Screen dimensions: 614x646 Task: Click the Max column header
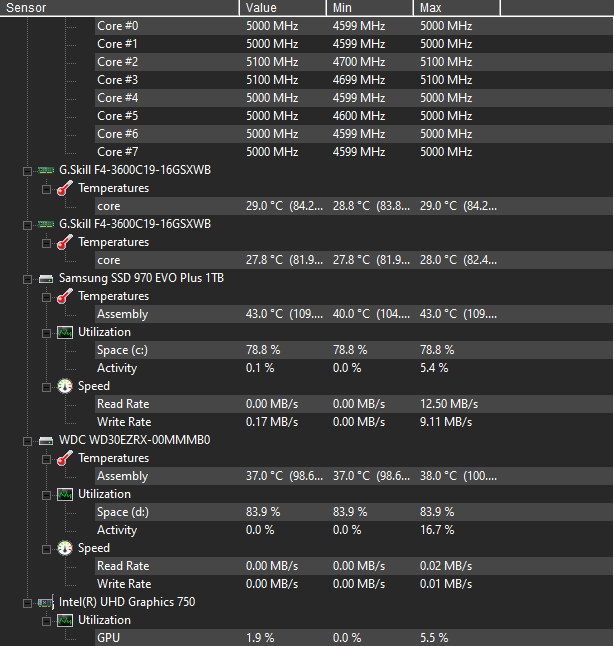(456, 7)
